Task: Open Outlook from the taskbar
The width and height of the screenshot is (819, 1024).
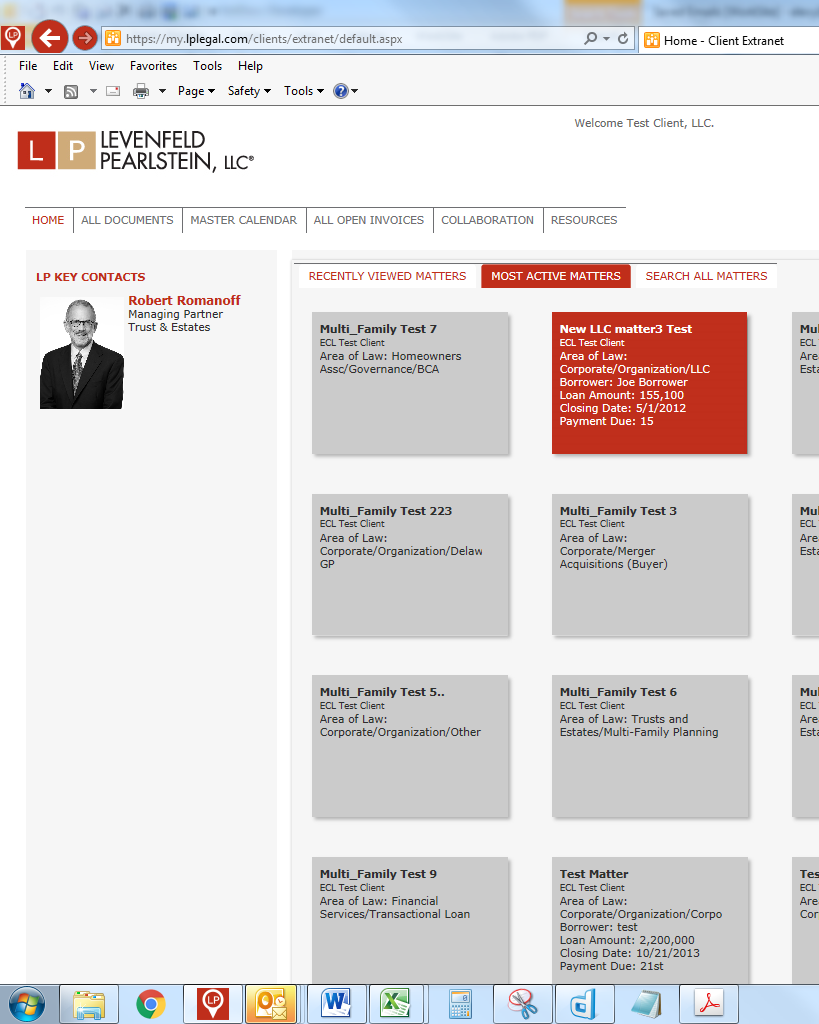Action: point(271,1004)
